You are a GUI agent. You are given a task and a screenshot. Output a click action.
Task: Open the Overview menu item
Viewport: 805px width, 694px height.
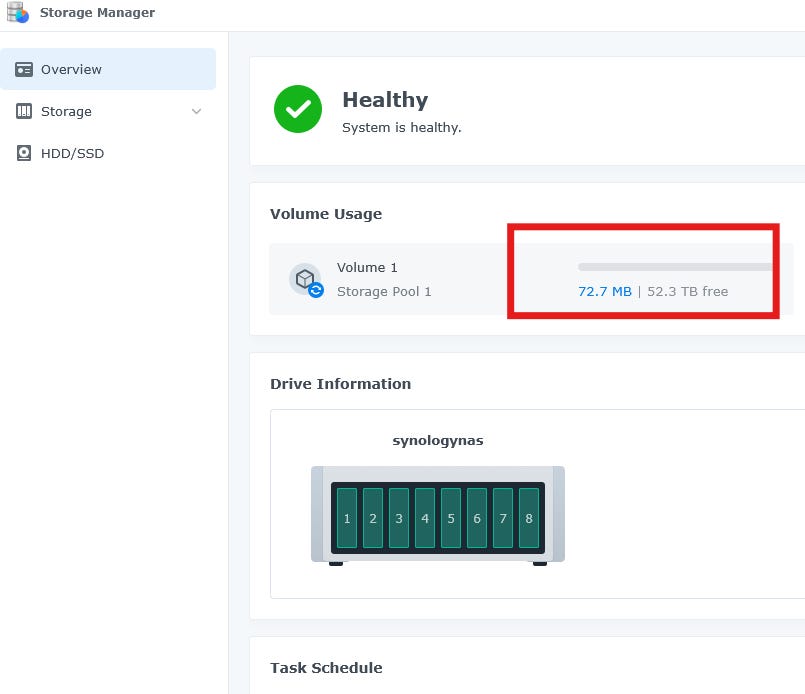point(108,69)
